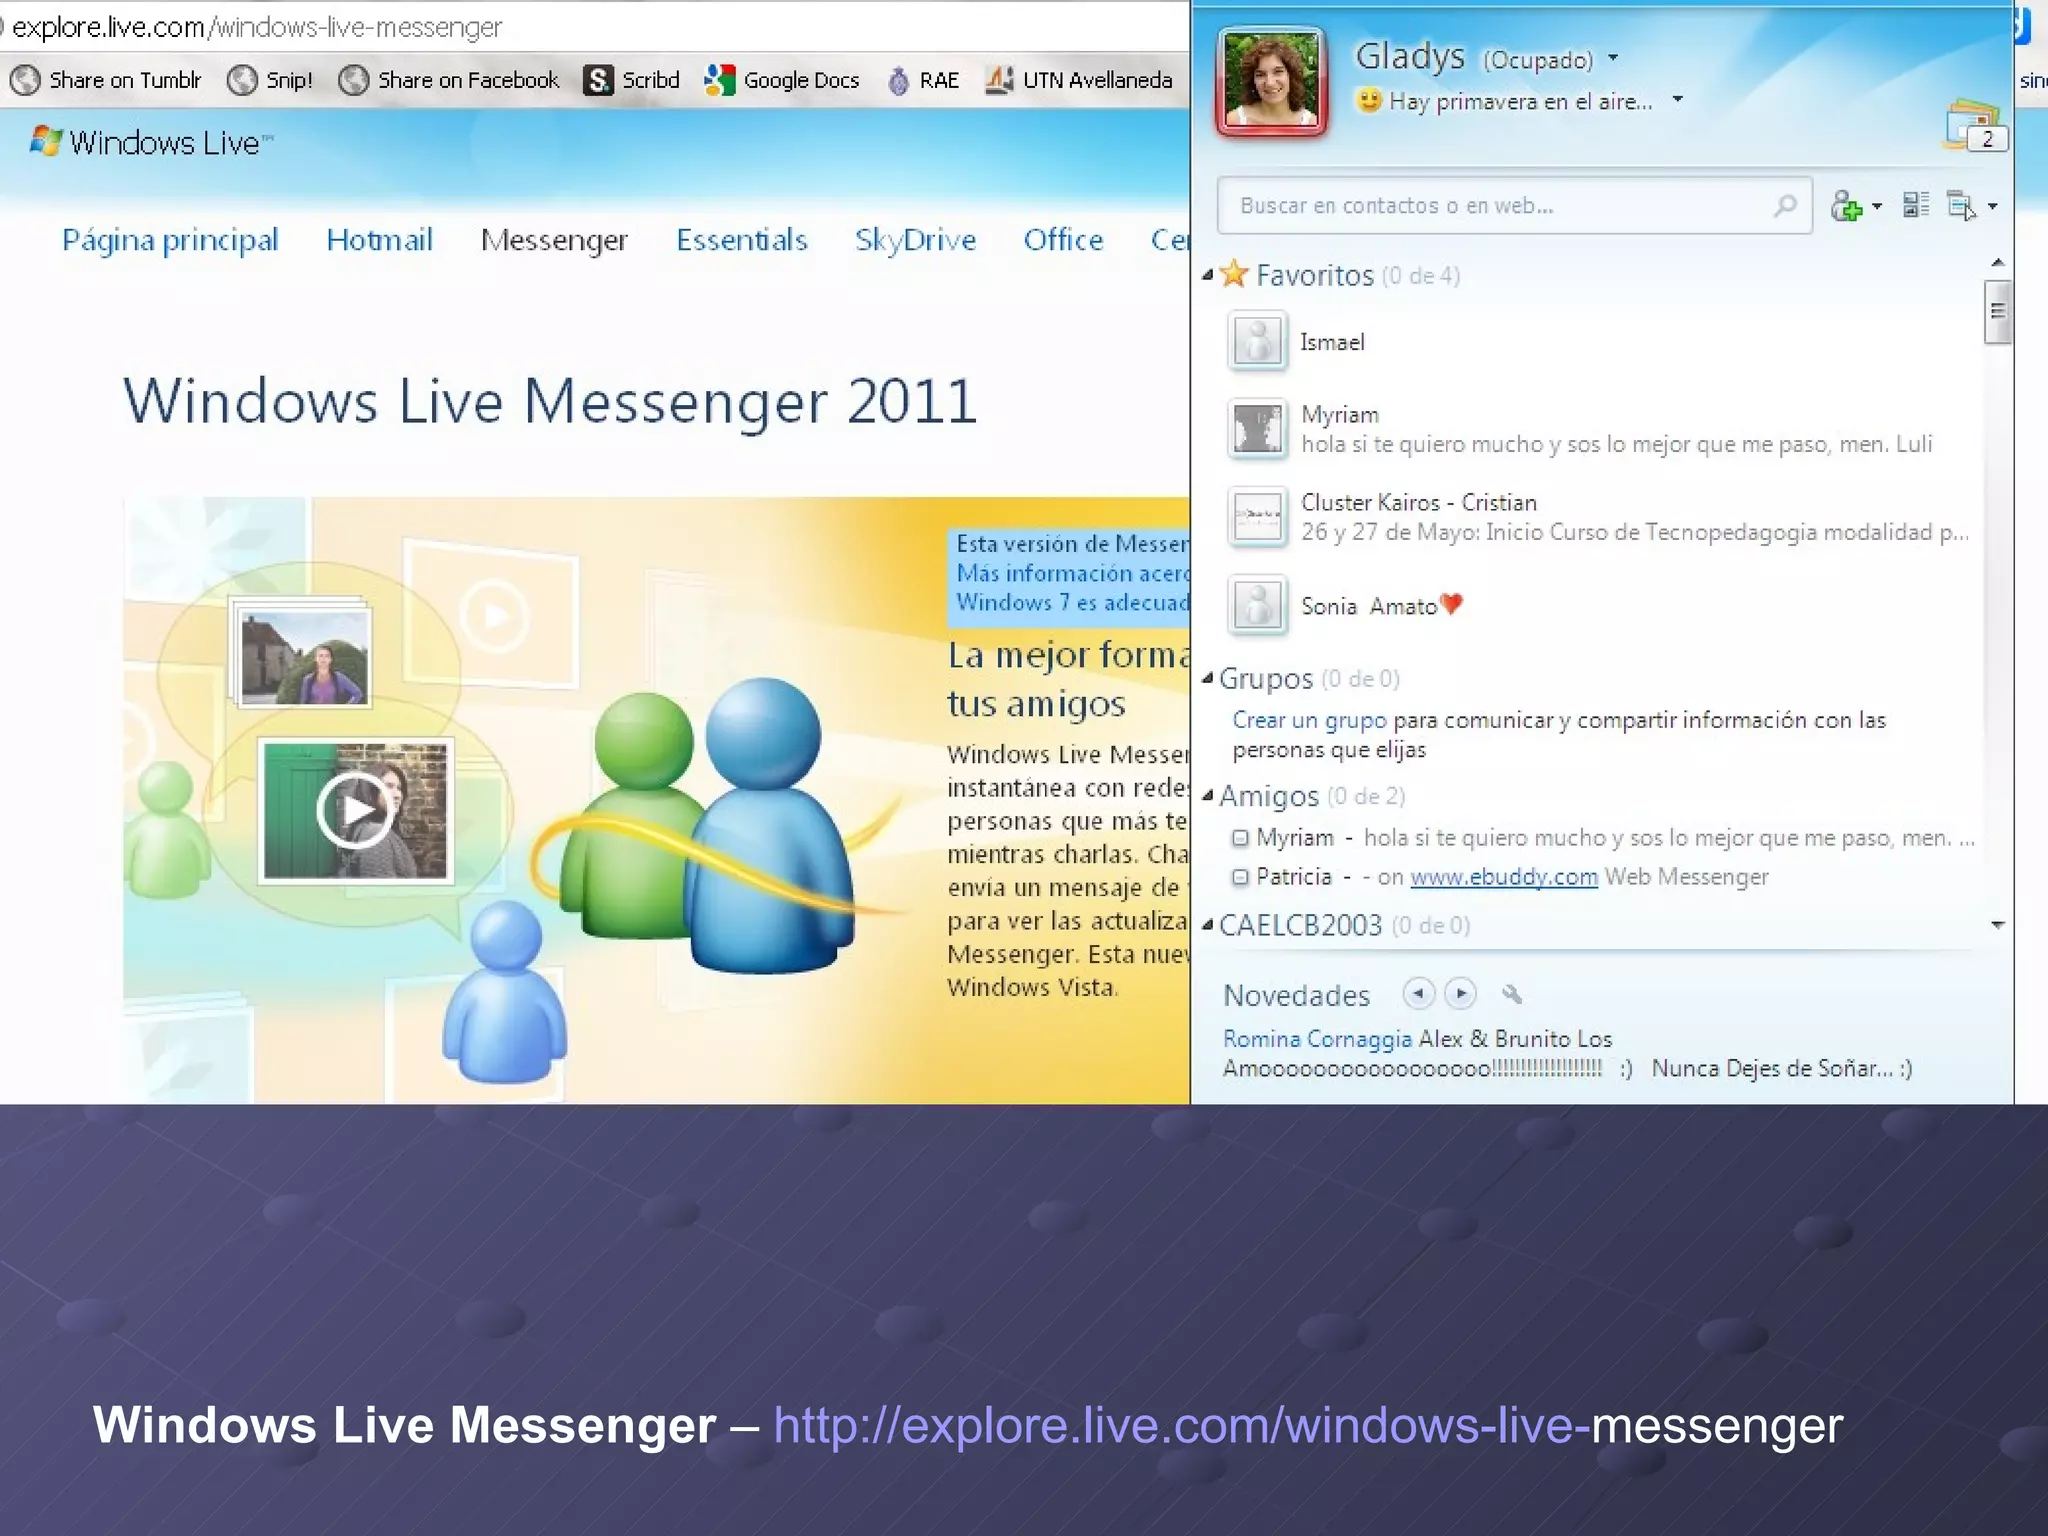Image resolution: width=2048 pixels, height=1536 pixels.
Task: Select the contact Ismael
Action: click(x=1332, y=342)
